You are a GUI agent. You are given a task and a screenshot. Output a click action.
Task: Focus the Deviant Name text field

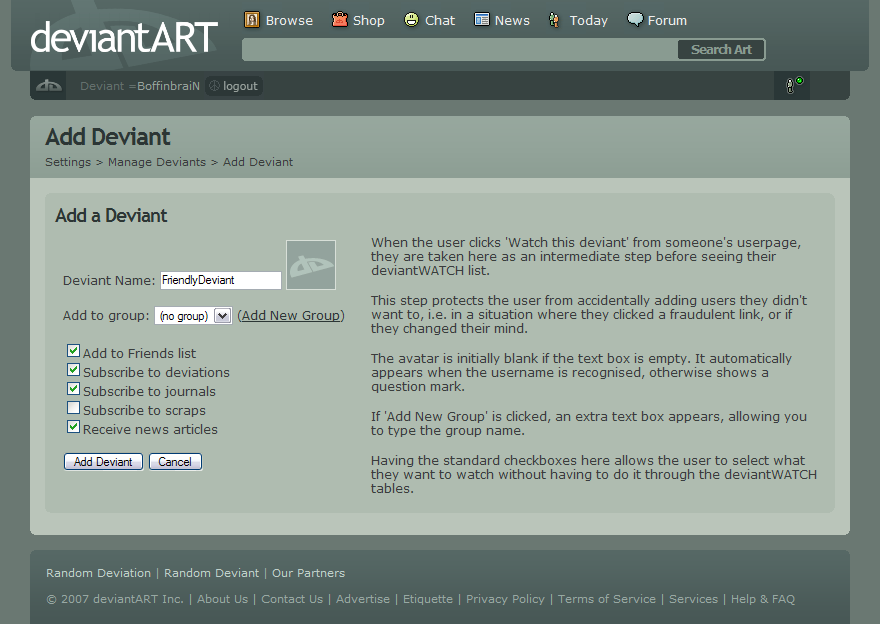pyautogui.click(x=221, y=280)
